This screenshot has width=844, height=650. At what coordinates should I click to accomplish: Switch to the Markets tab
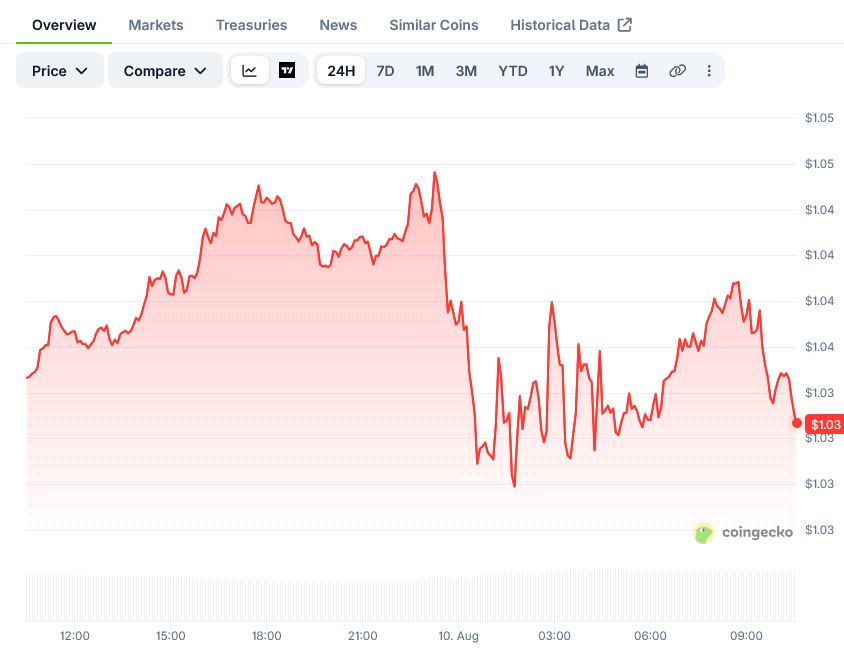(x=156, y=25)
